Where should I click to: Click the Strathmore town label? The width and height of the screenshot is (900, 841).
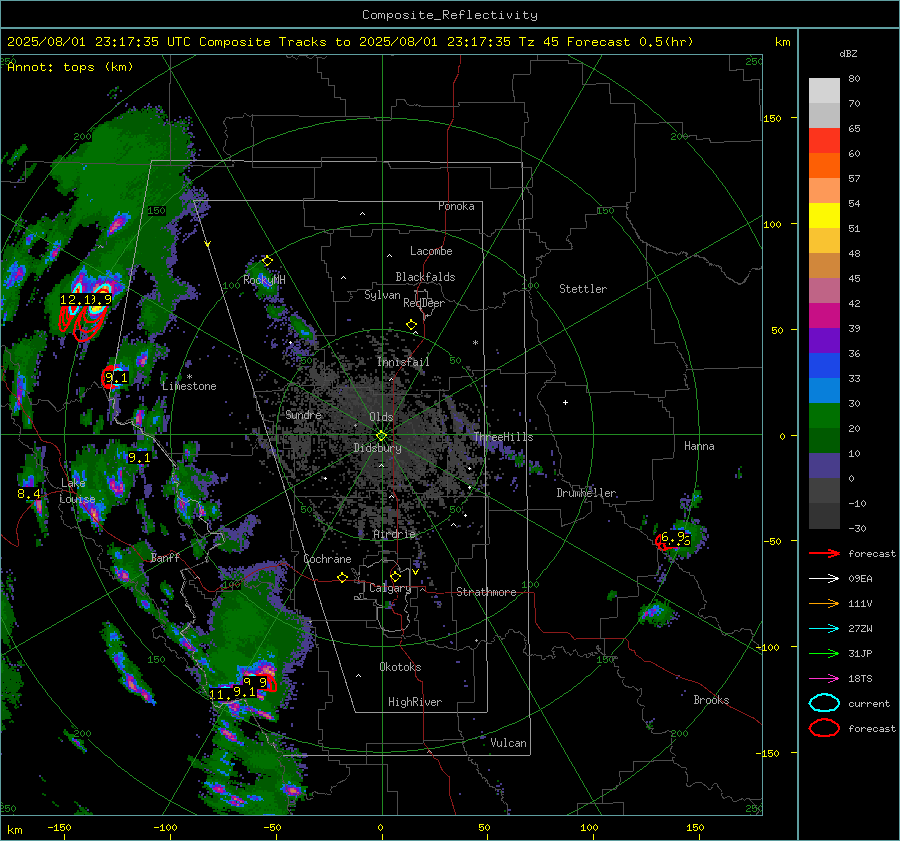point(486,592)
